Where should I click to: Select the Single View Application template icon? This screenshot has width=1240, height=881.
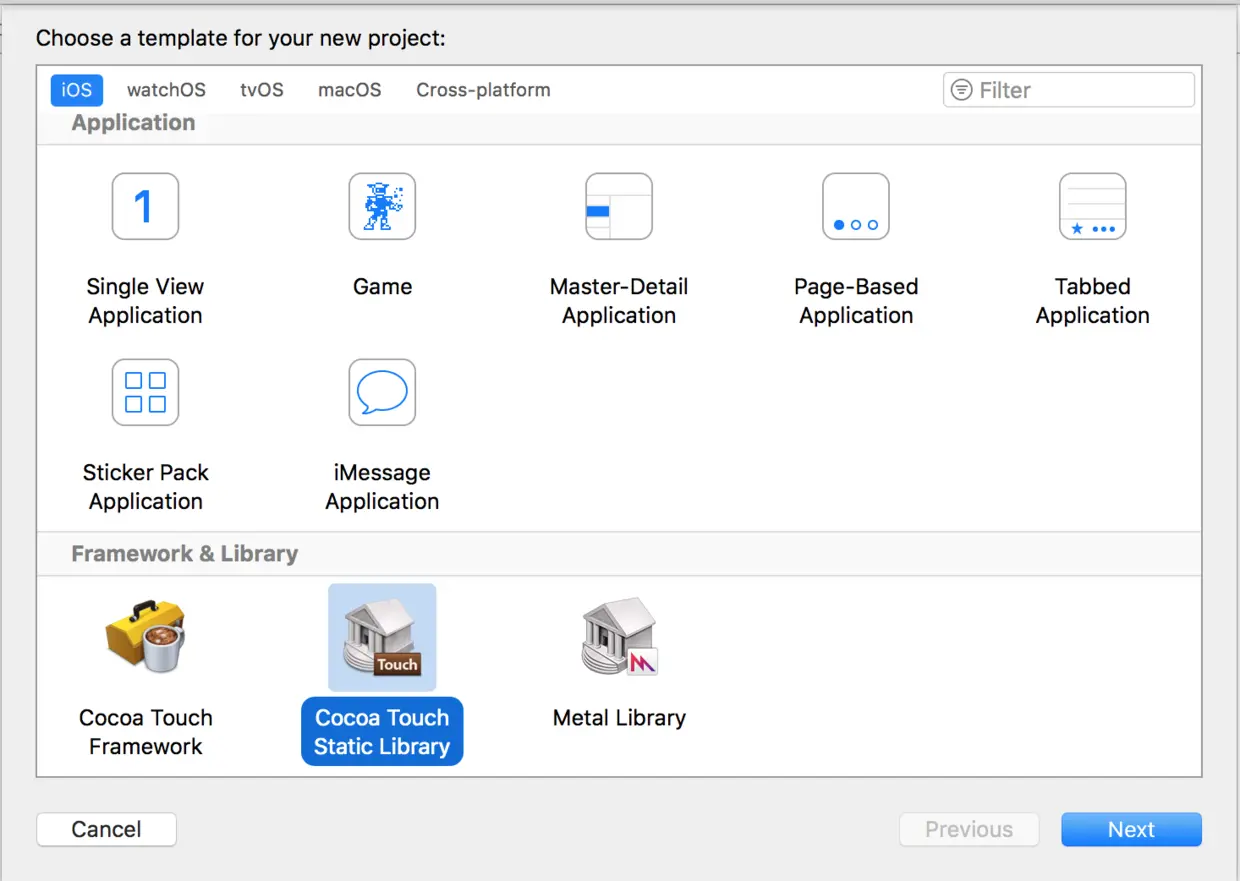tap(145, 206)
